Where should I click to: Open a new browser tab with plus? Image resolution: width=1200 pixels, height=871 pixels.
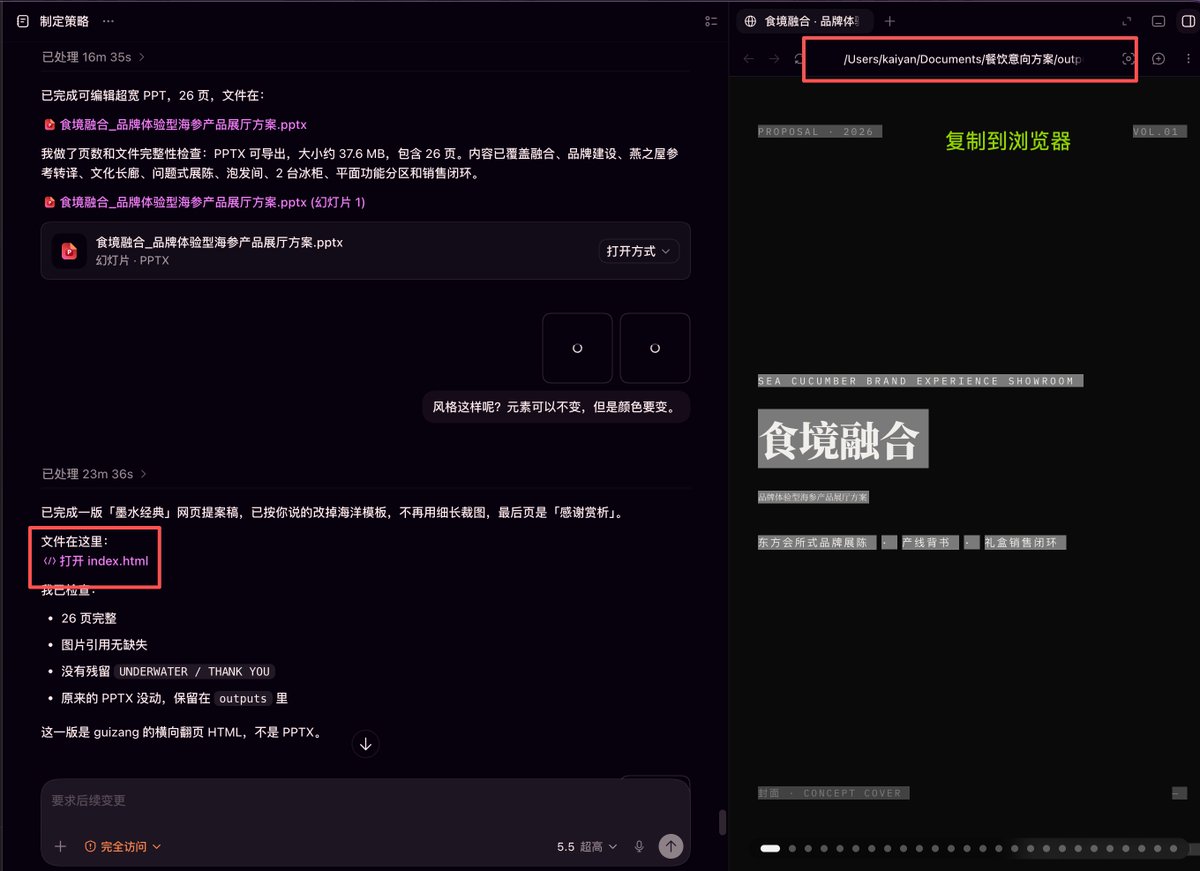890,21
